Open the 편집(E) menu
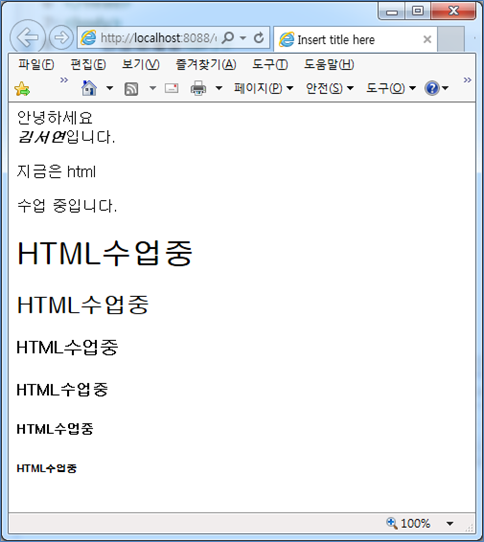This screenshot has width=484, height=542. coord(88,64)
